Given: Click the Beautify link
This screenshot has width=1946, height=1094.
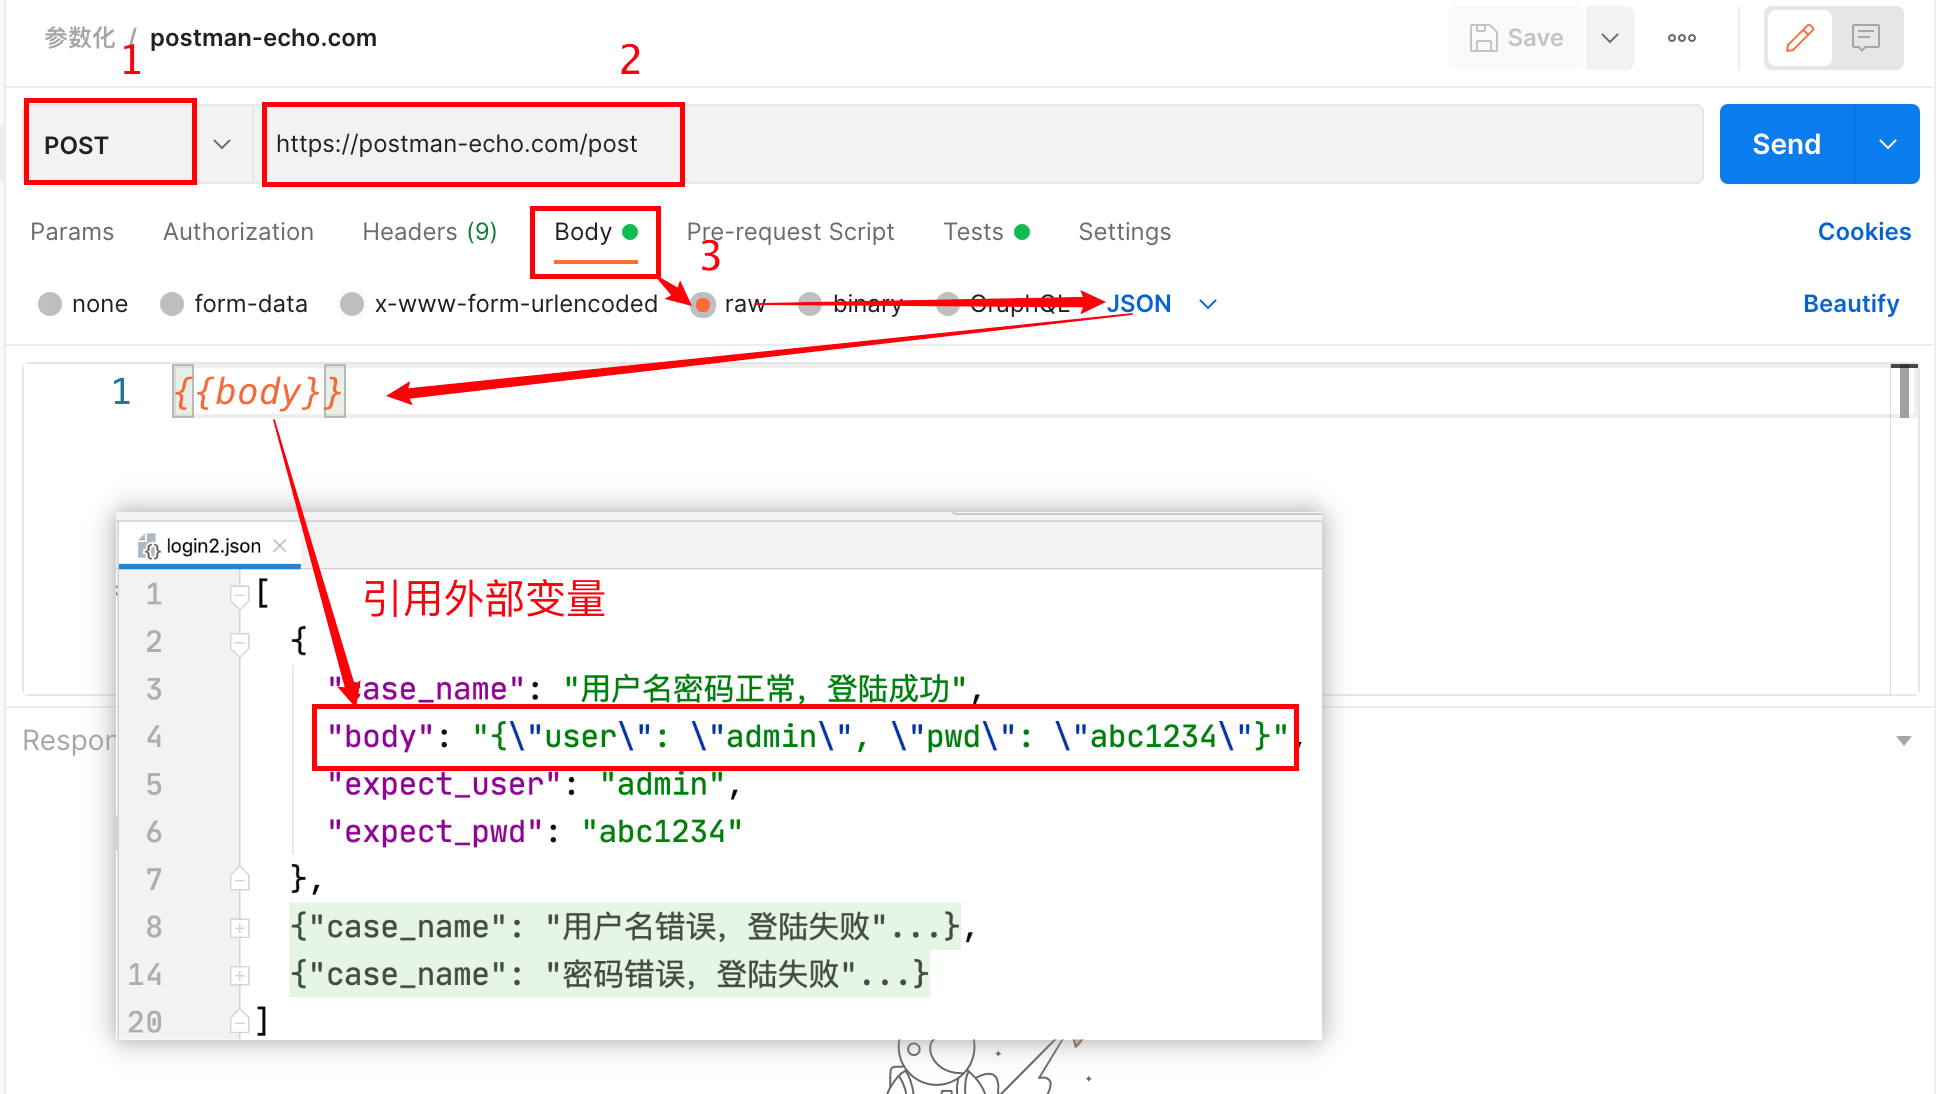Looking at the screenshot, I should [x=1850, y=304].
